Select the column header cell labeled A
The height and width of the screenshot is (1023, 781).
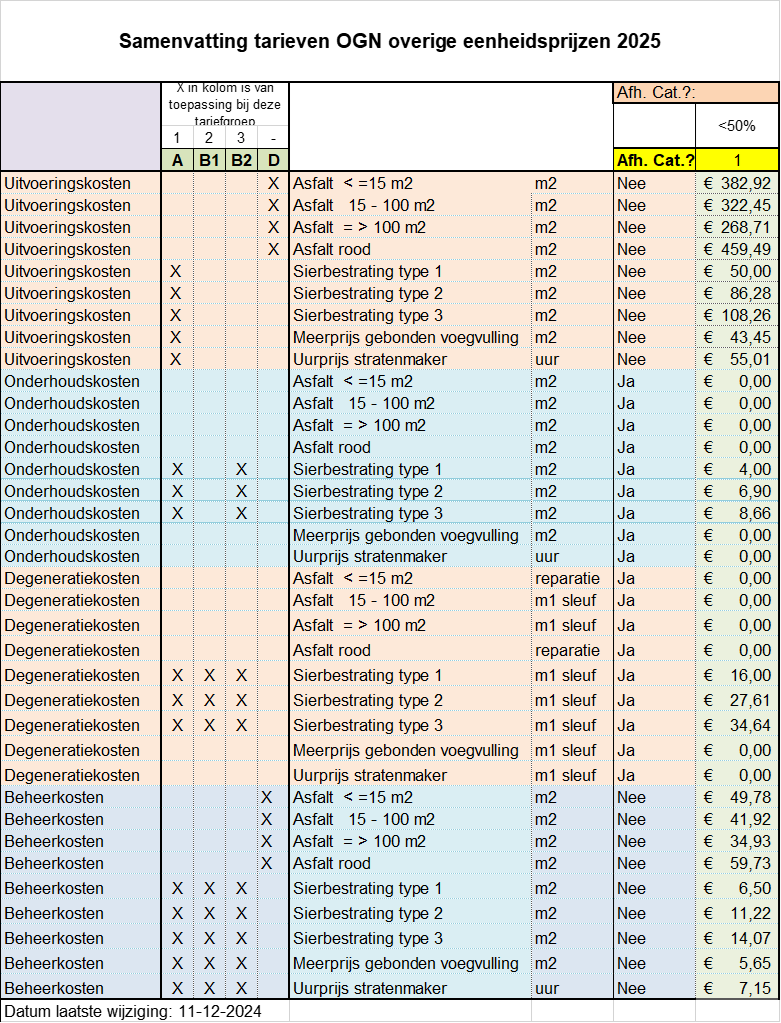click(x=177, y=160)
